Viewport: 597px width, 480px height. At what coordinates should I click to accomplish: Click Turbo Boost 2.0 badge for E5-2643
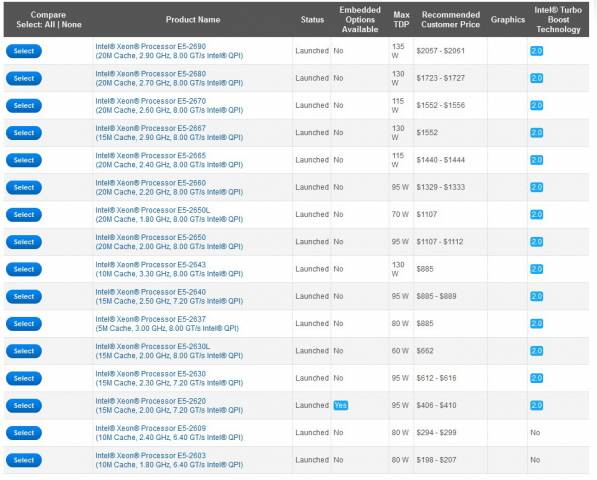pos(536,269)
